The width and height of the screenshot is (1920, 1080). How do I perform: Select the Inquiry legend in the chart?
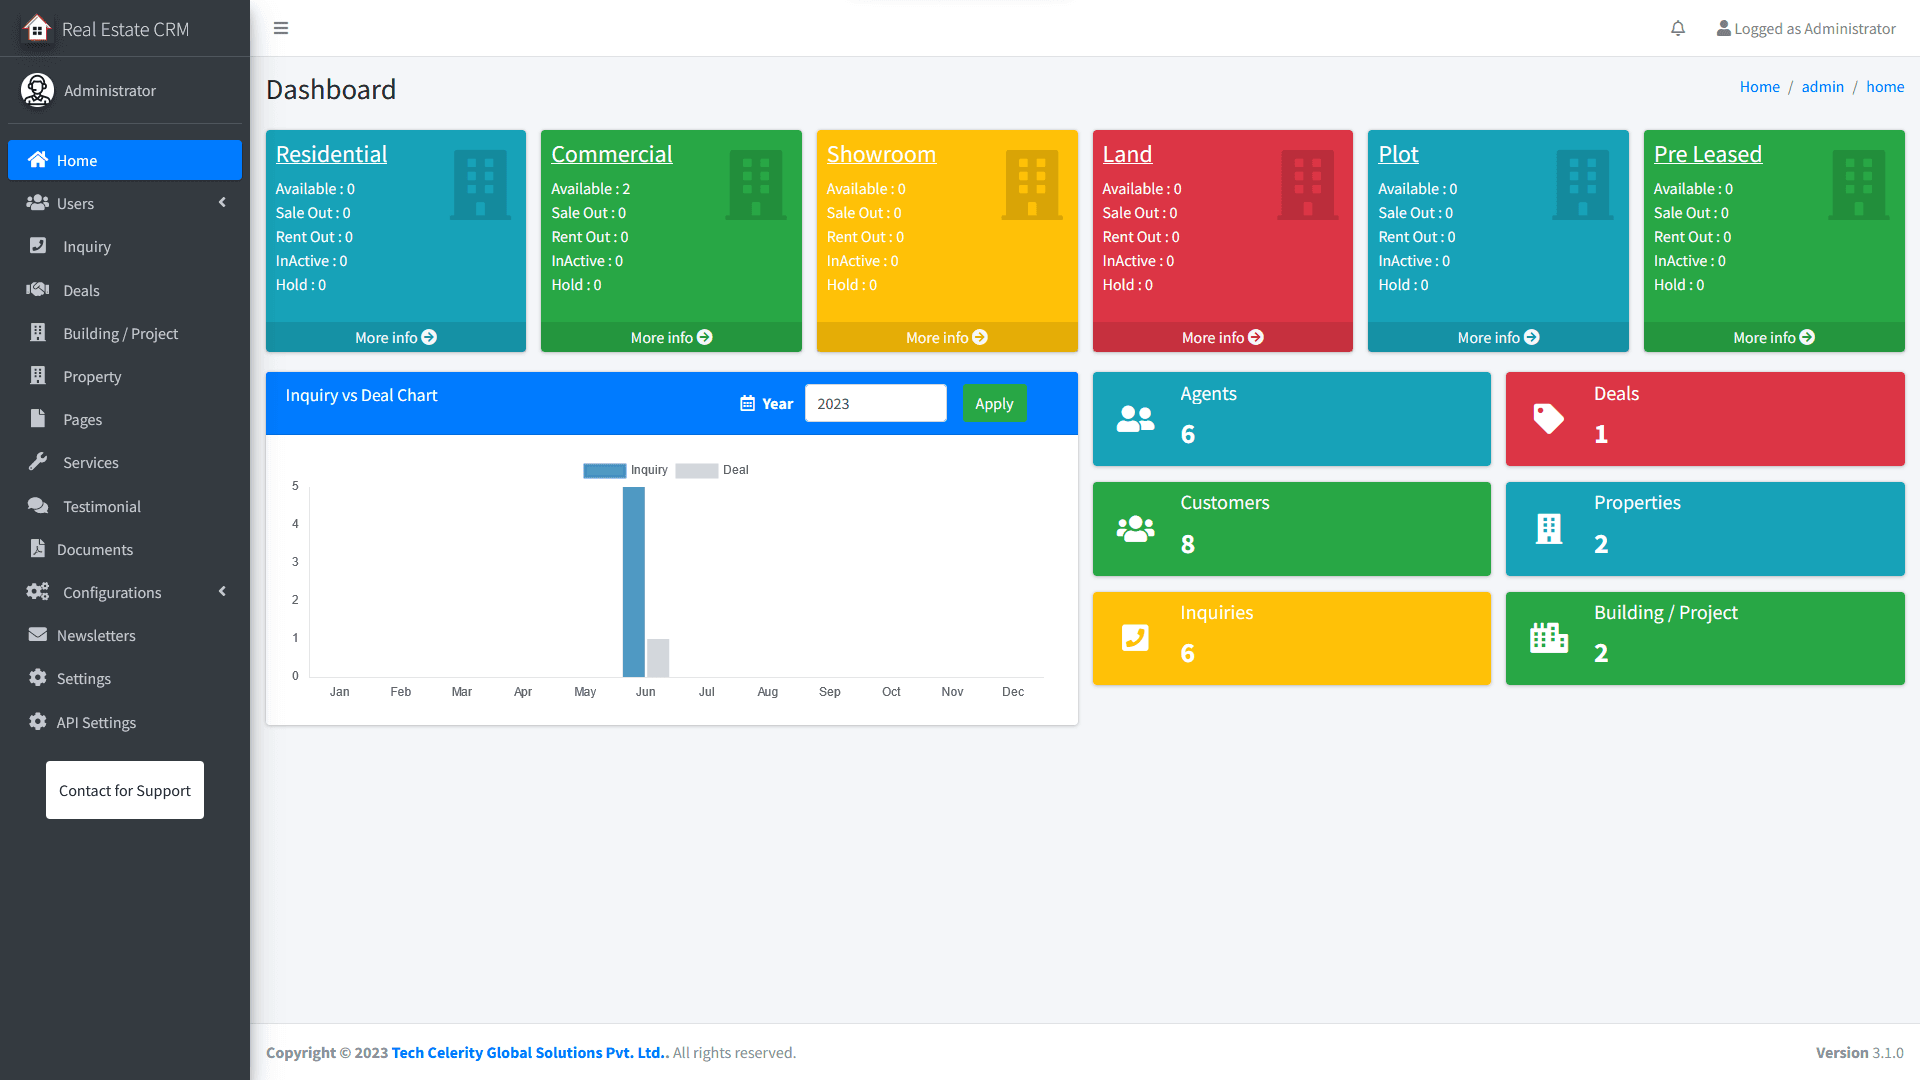click(x=649, y=470)
